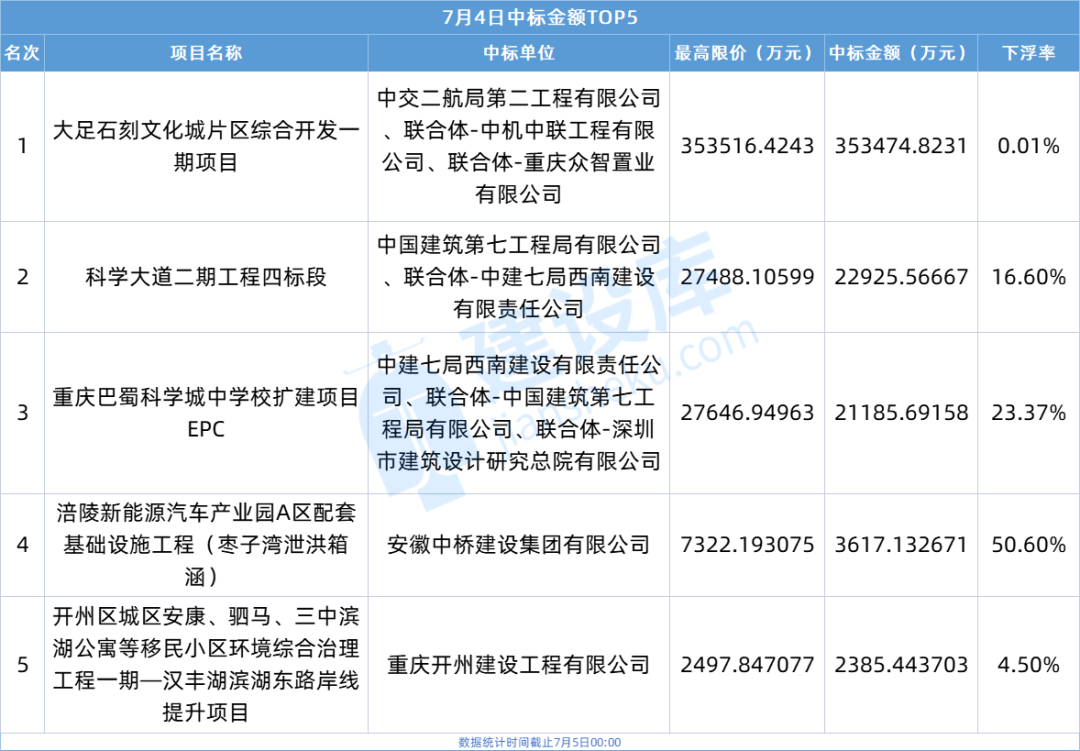Viewport: 1080px width, 751px height.
Task: Click the 开州区城区安康 project name cell
Action: (206, 664)
